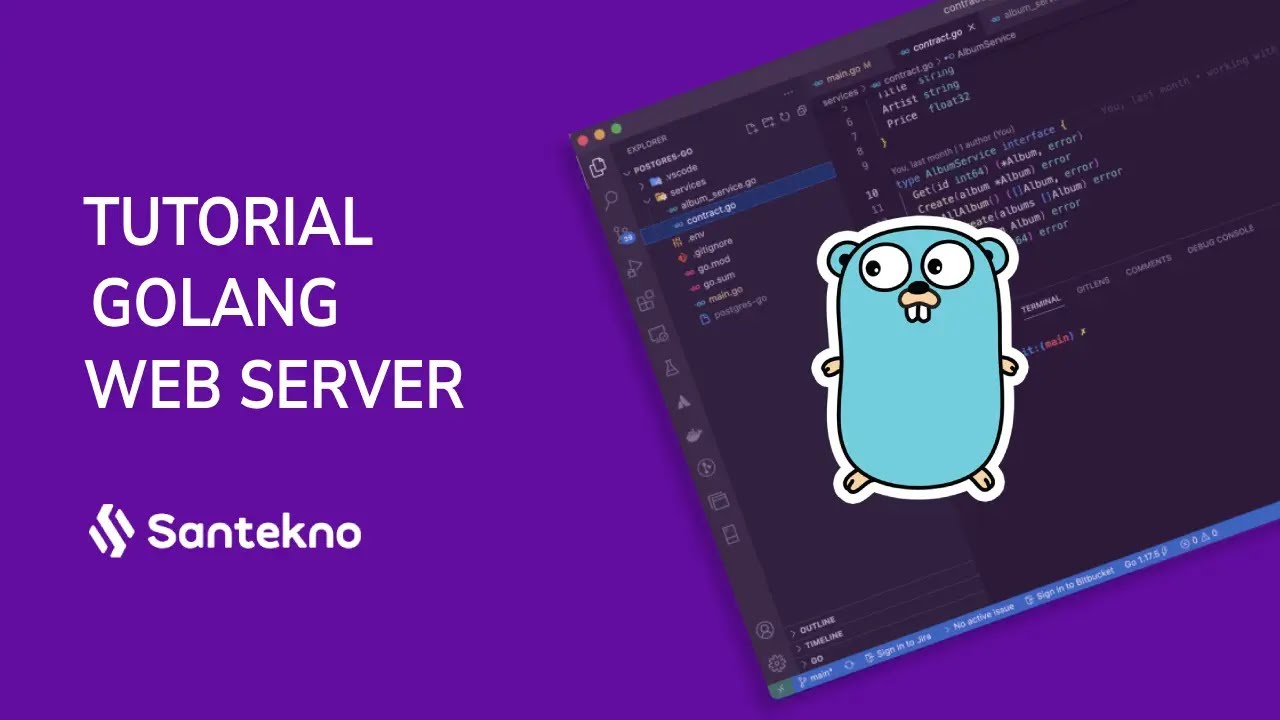Open the GITLENS panel tab
Screen dimensions: 1280x720
click(x=1091, y=285)
